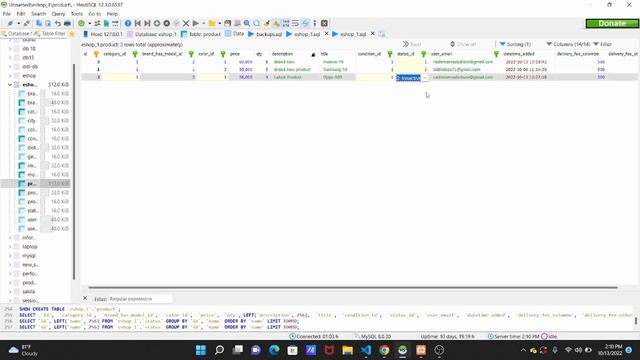Open SQL file with the folder icon
Viewport: 640px width, 360px height.
click(x=211, y=24)
